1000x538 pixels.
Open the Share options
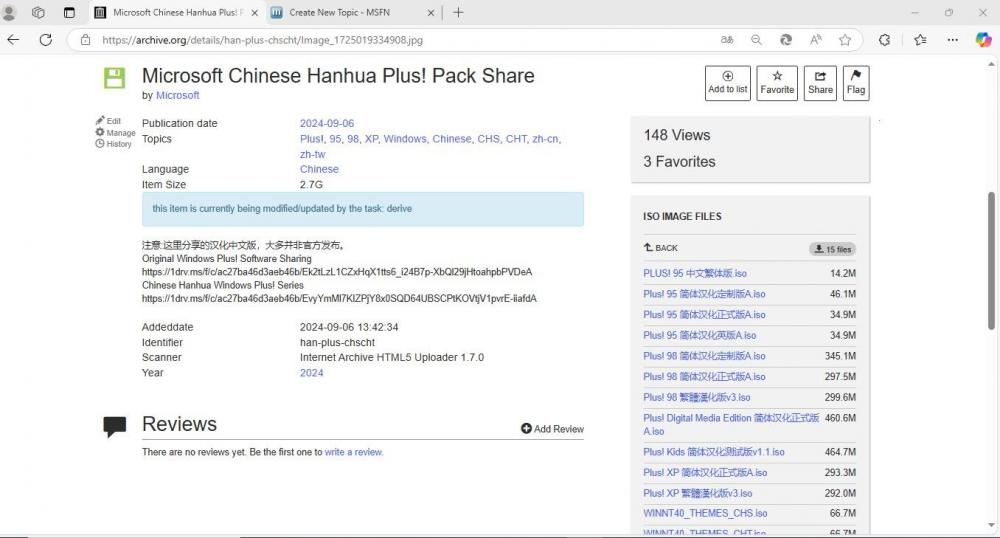[820, 82]
